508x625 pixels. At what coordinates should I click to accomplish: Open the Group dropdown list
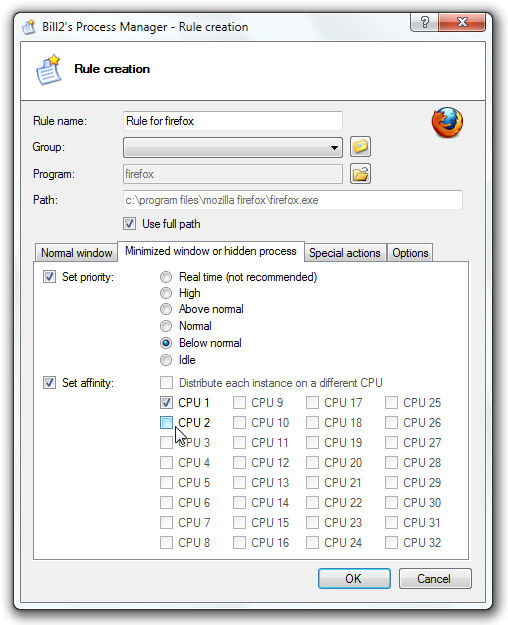(x=232, y=147)
